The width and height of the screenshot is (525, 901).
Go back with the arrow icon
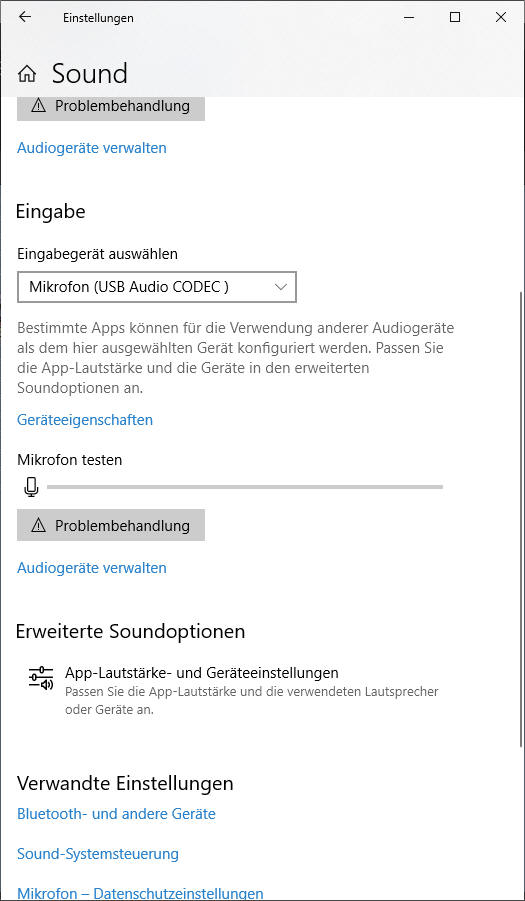[25, 17]
